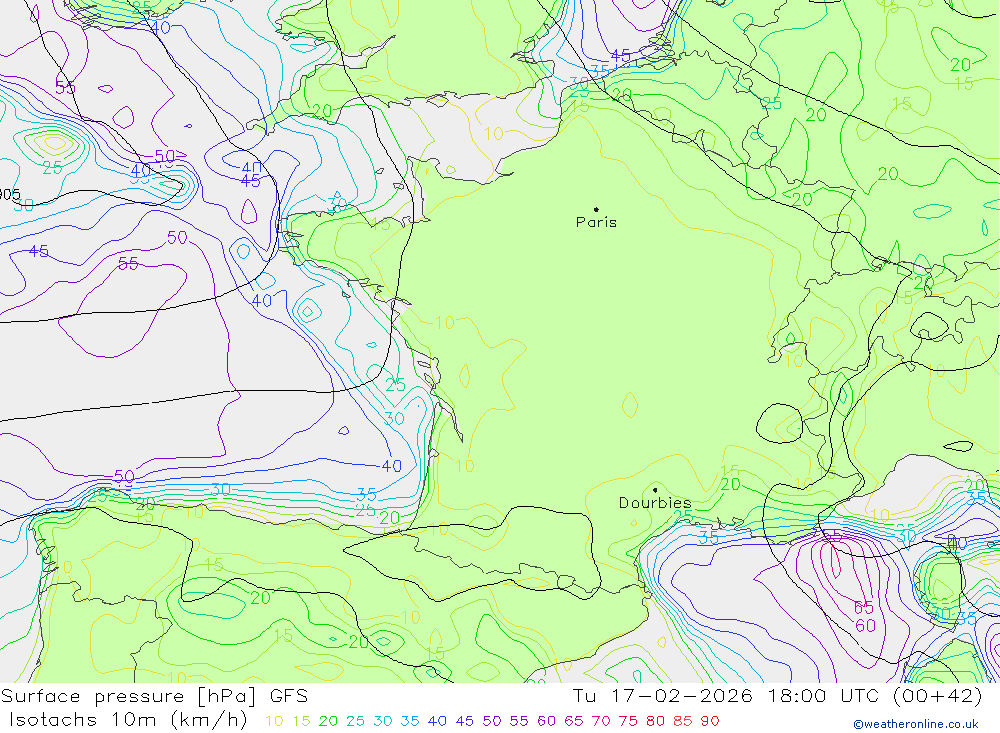Screen dimensions: 1000x733
Task: Click the blue 40 value in bottom legend
Action: coord(437,721)
